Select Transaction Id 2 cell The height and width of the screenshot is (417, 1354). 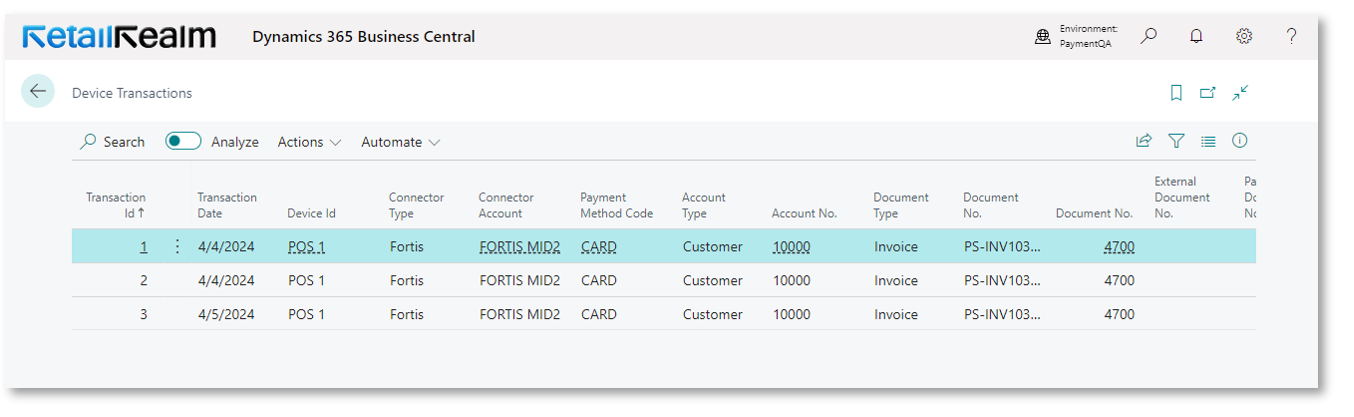click(x=144, y=280)
